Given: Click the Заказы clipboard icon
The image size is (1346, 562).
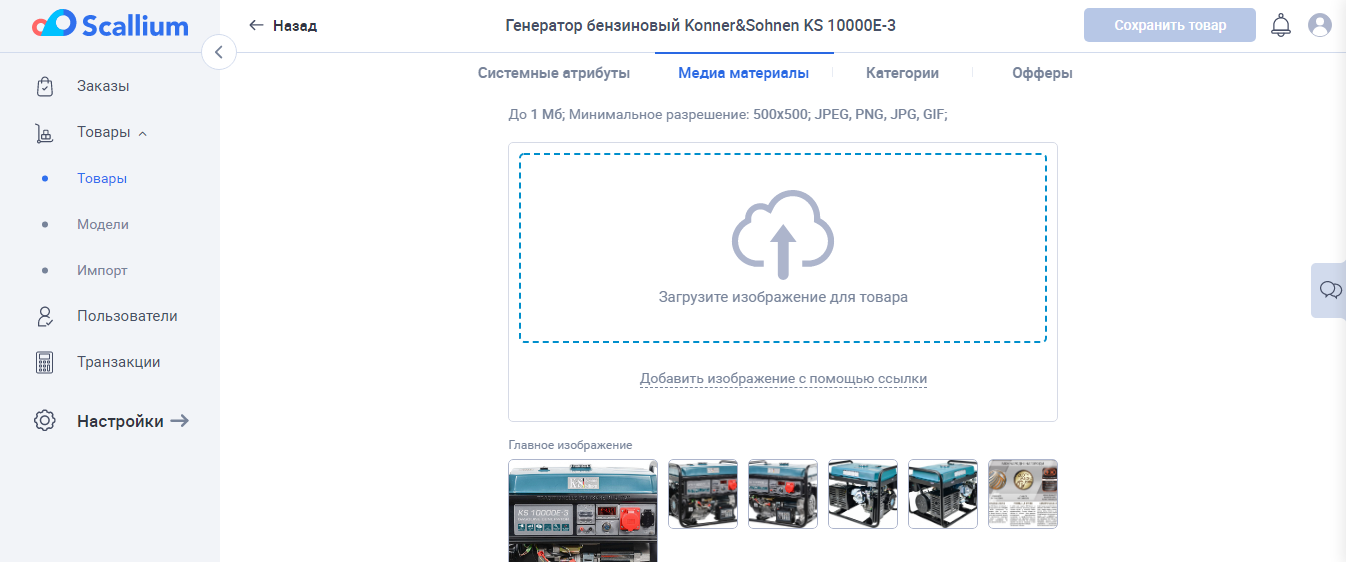Looking at the screenshot, I should [45, 87].
